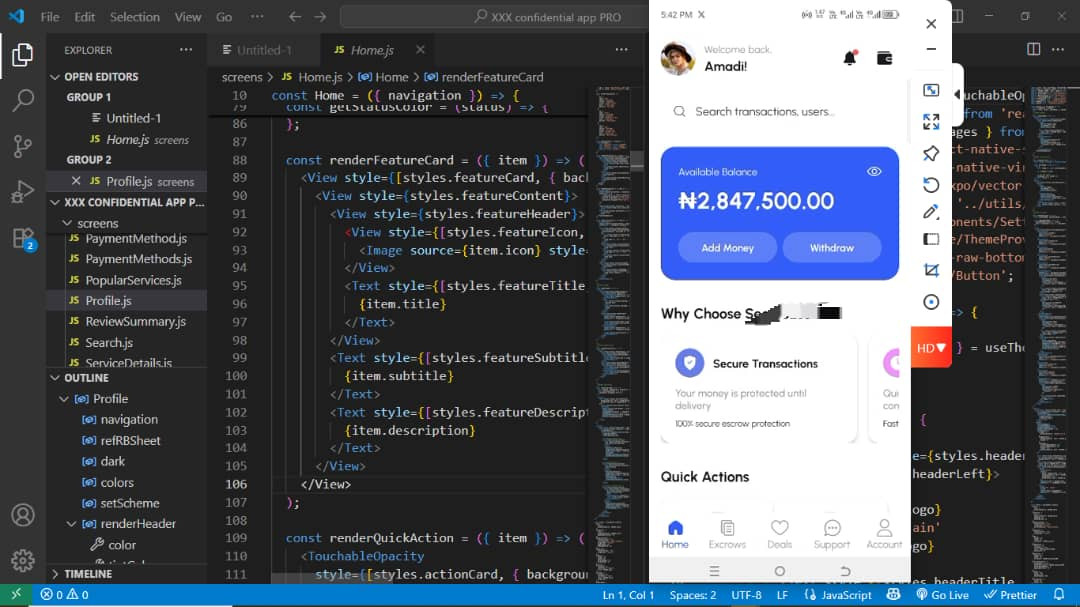Go back with the navigate back arrow

[295, 17]
